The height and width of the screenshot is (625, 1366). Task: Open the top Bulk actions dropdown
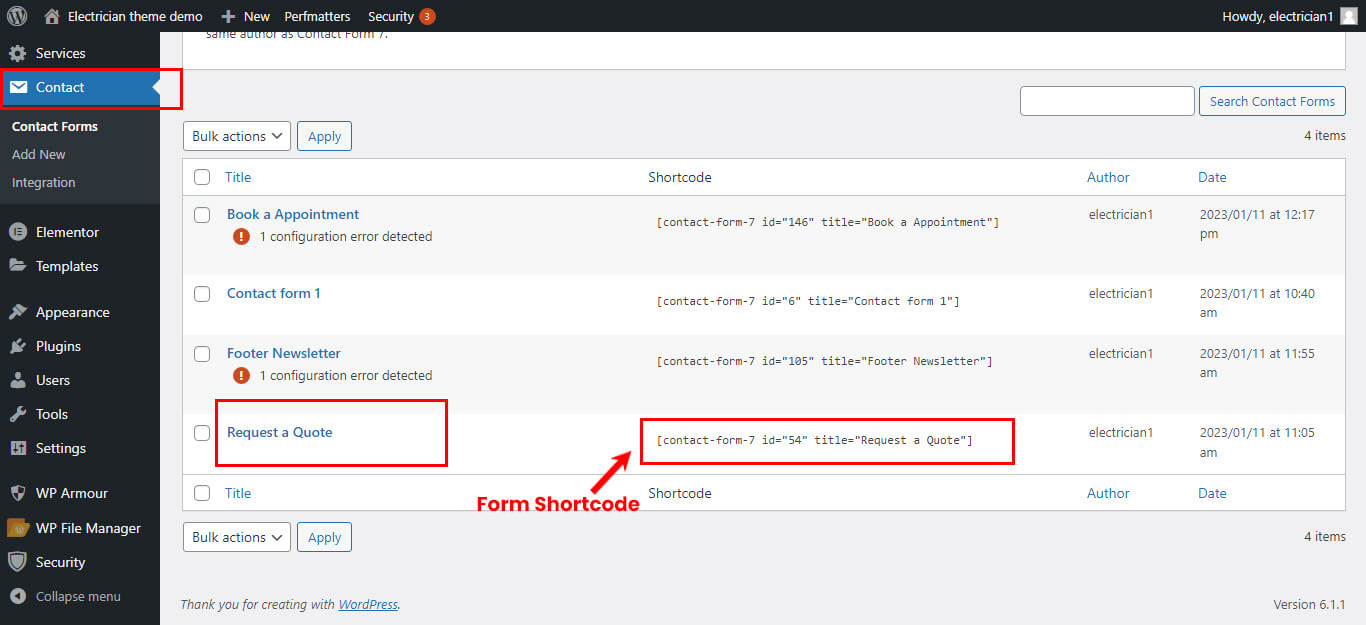236,136
